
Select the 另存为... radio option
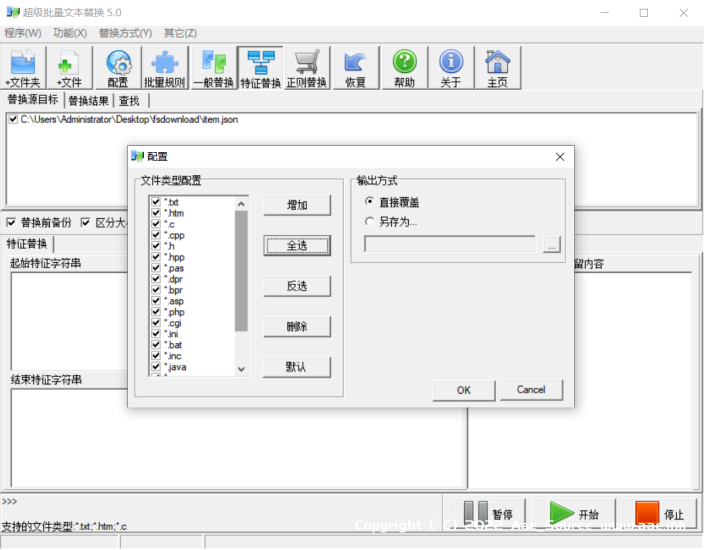click(x=369, y=221)
